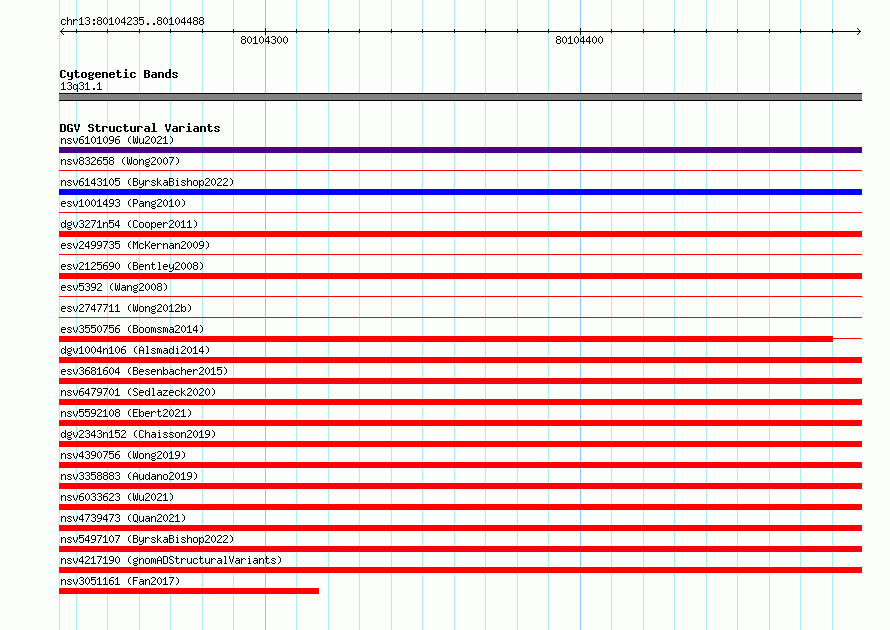Screen dimensions: 890x630
Task: Open the nsv6143105 (ByrskaBishop2022) variant label
Action: (147, 182)
